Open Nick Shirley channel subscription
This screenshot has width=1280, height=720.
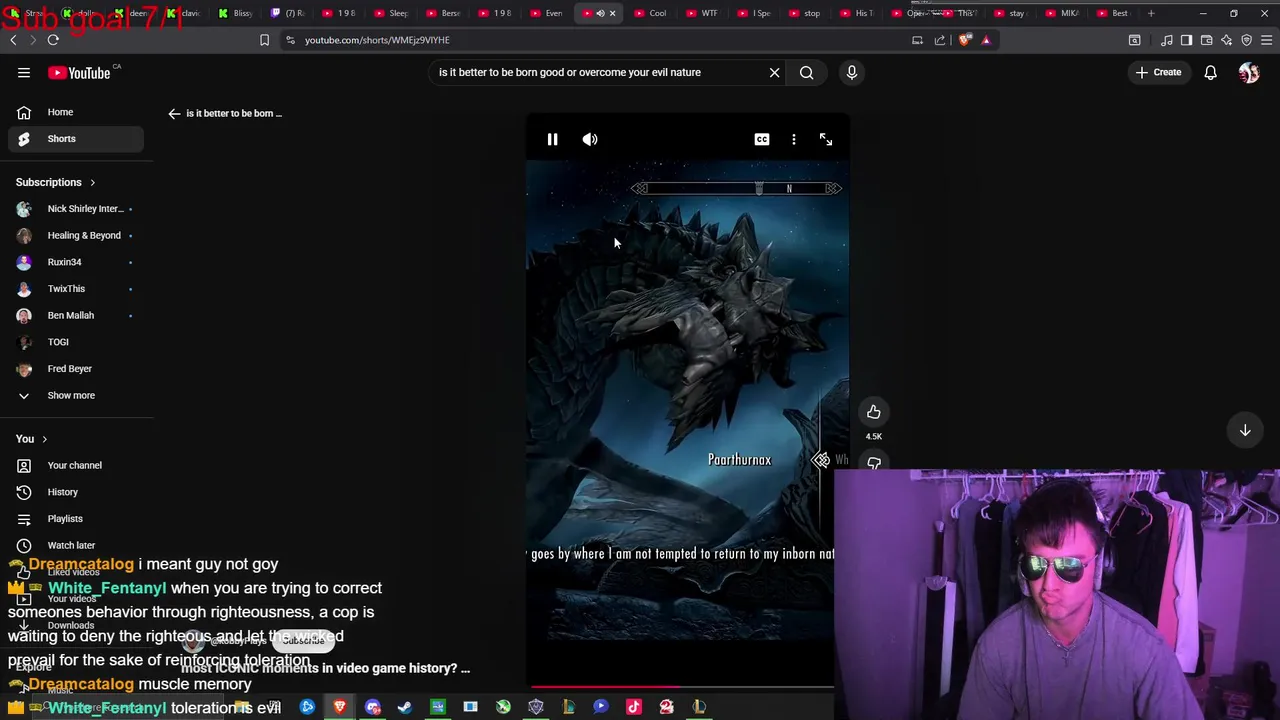(x=76, y=209)
